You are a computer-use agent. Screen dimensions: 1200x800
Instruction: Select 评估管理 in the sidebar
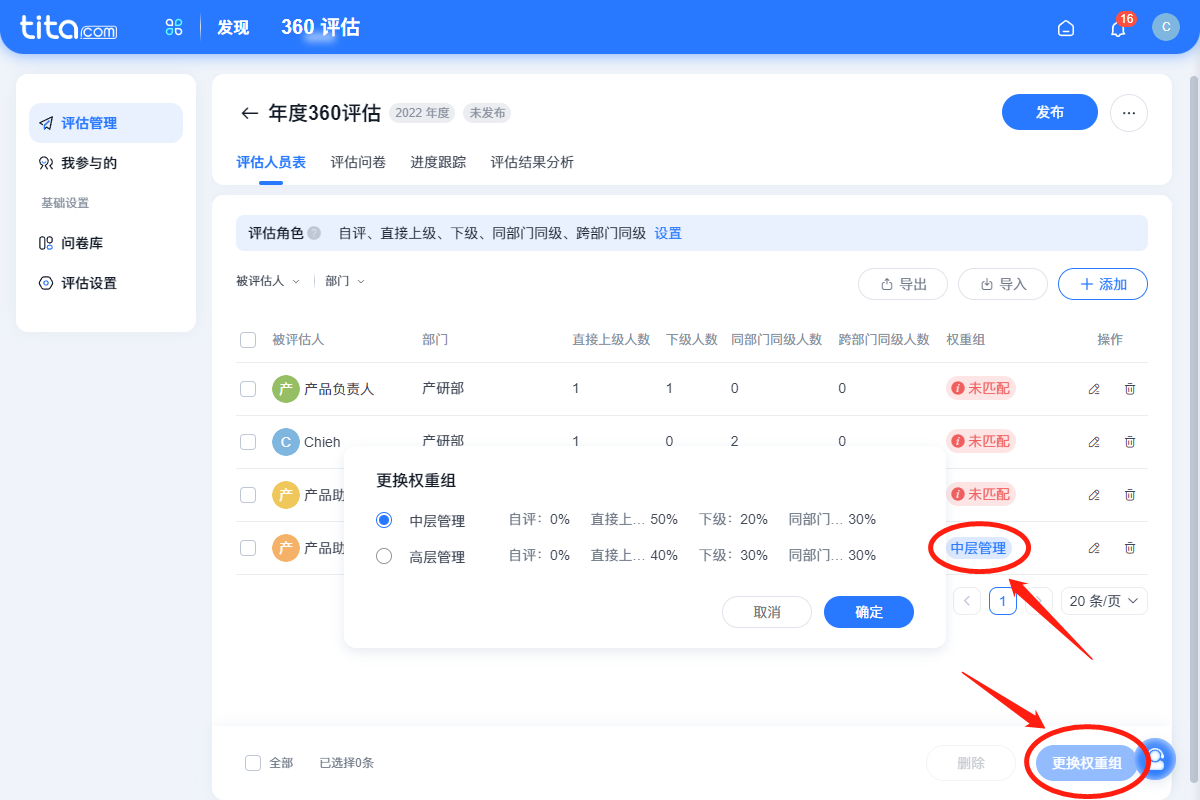106,123
